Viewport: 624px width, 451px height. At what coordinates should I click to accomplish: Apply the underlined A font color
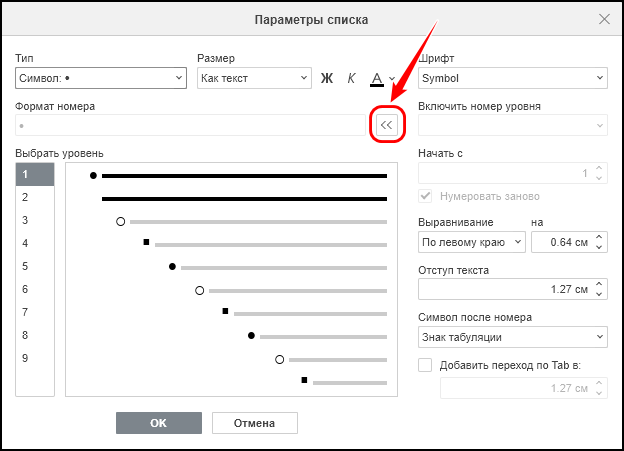pyautogui.click(x=377, y=79)
